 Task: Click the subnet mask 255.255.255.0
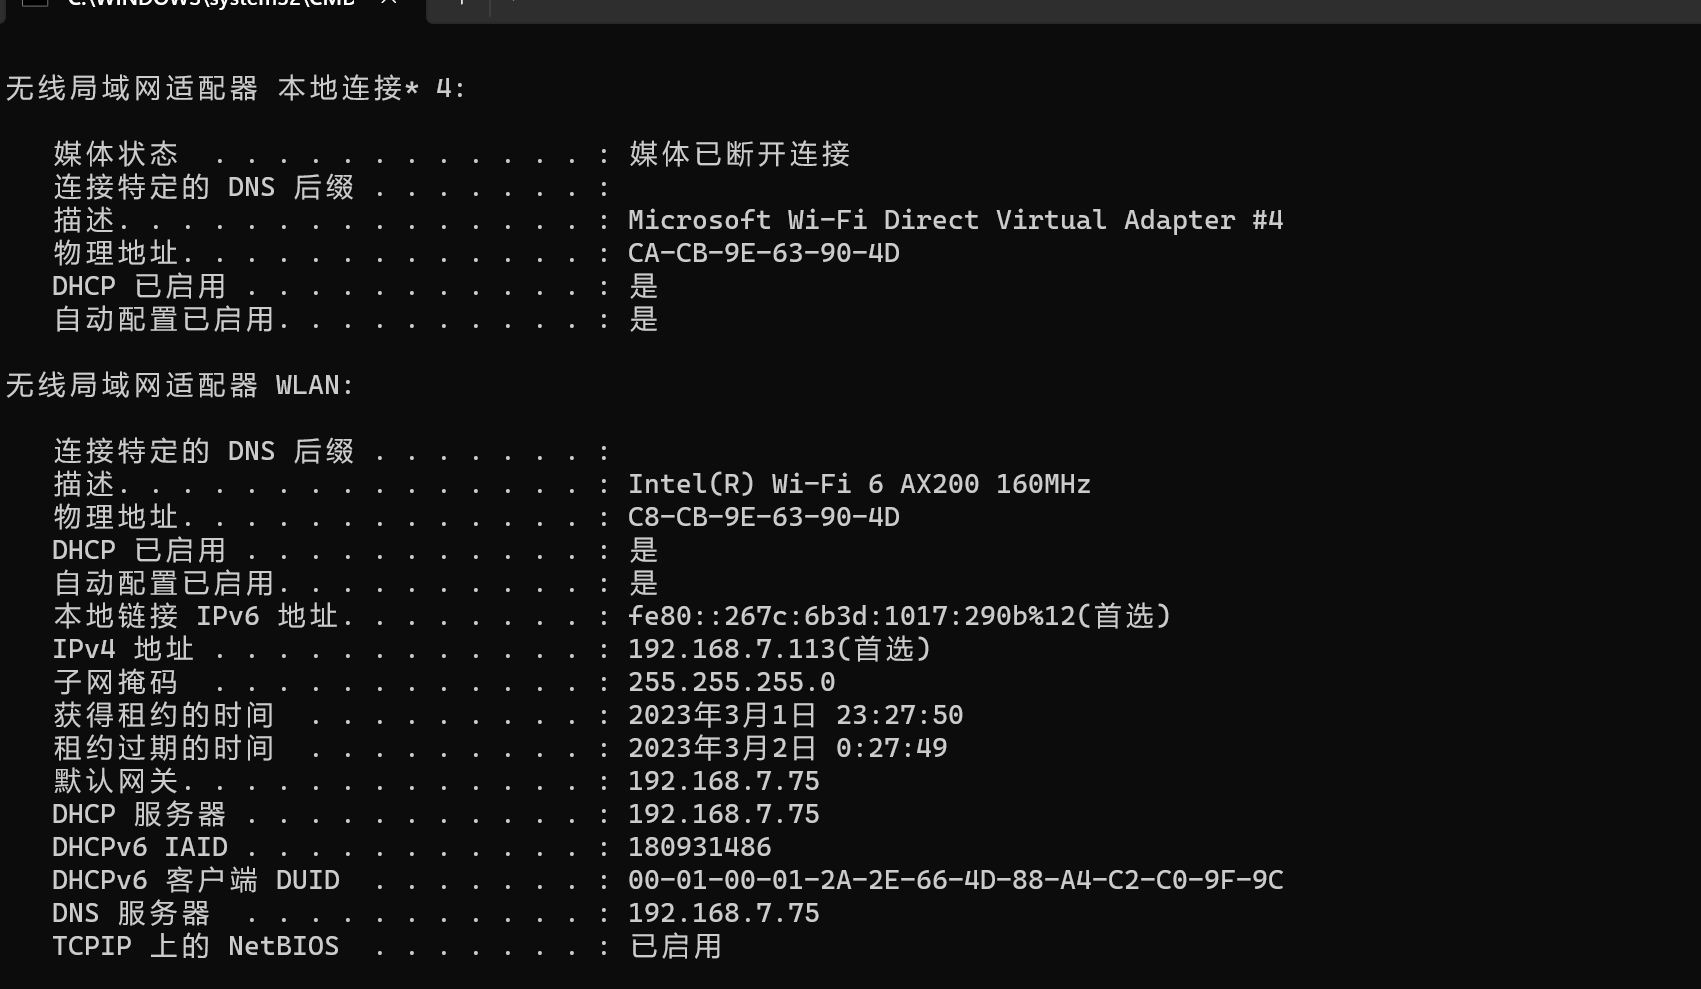coord(731,681)
